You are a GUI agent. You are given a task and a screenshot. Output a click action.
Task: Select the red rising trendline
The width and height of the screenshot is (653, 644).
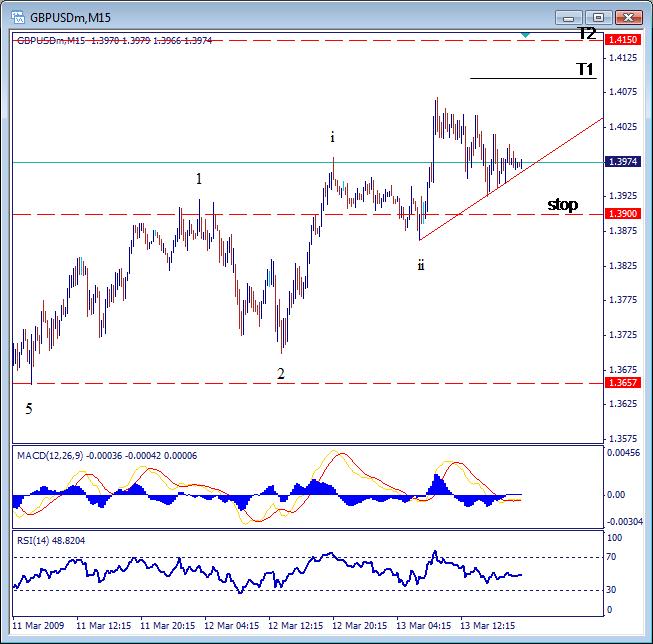click(511, 179)
